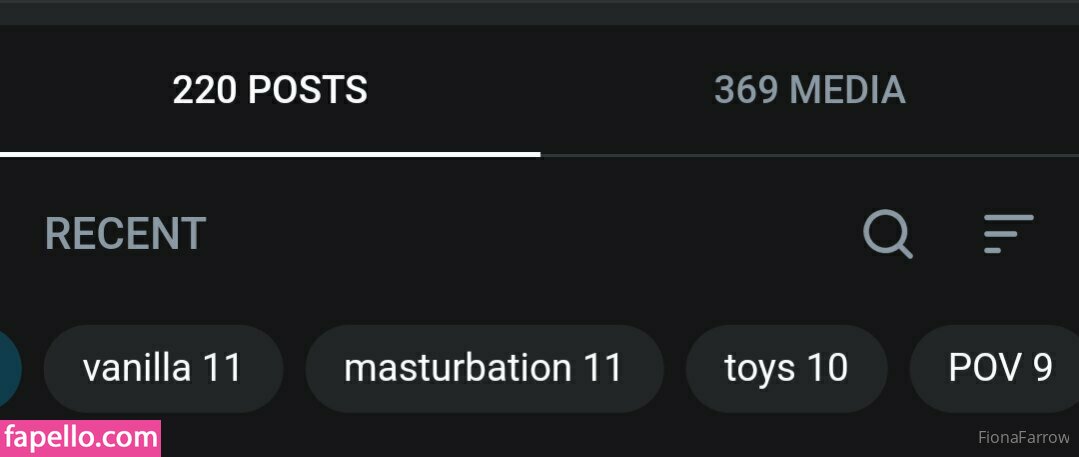Screen dimensions: 1079x457
Task: Click the sort lines icon
Action: click(1007, 234)
